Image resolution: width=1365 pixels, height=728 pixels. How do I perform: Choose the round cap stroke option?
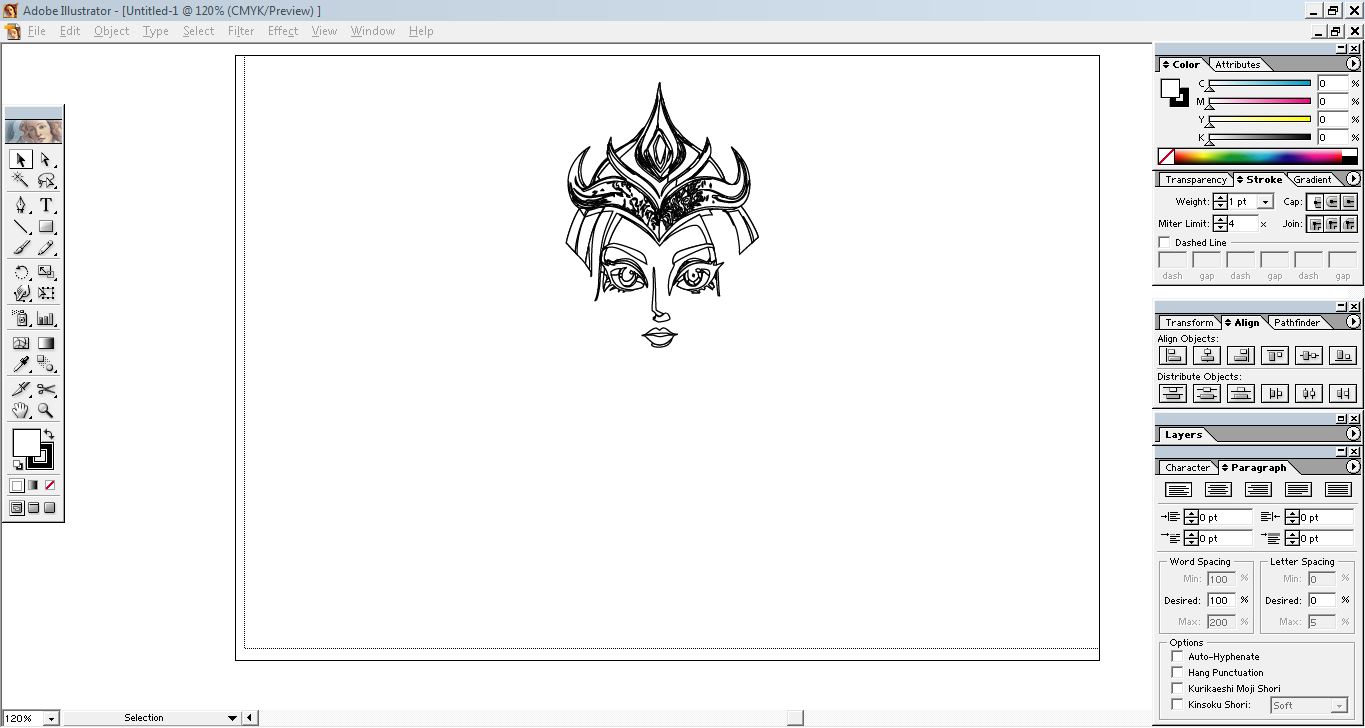tap(1333, 202)
